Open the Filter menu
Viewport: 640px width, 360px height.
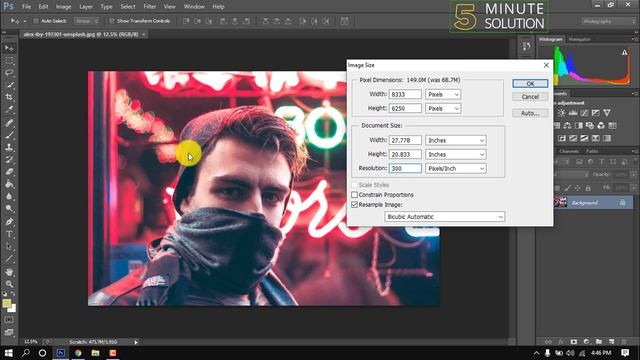coord(149,7)
